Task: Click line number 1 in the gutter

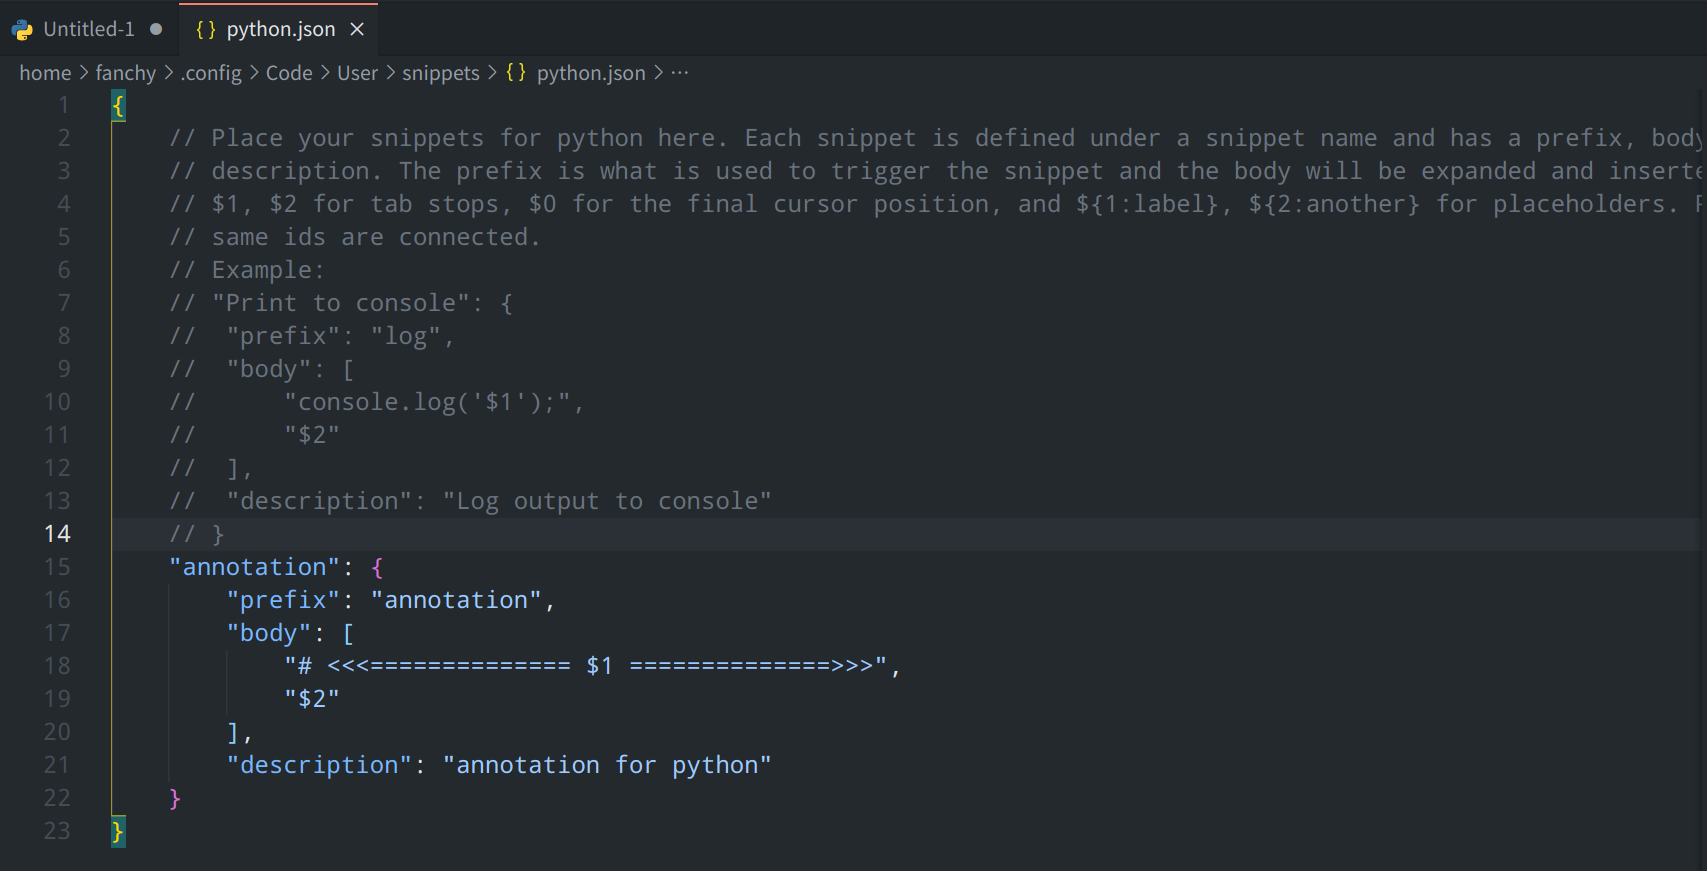Action: (x=64, y=105)
